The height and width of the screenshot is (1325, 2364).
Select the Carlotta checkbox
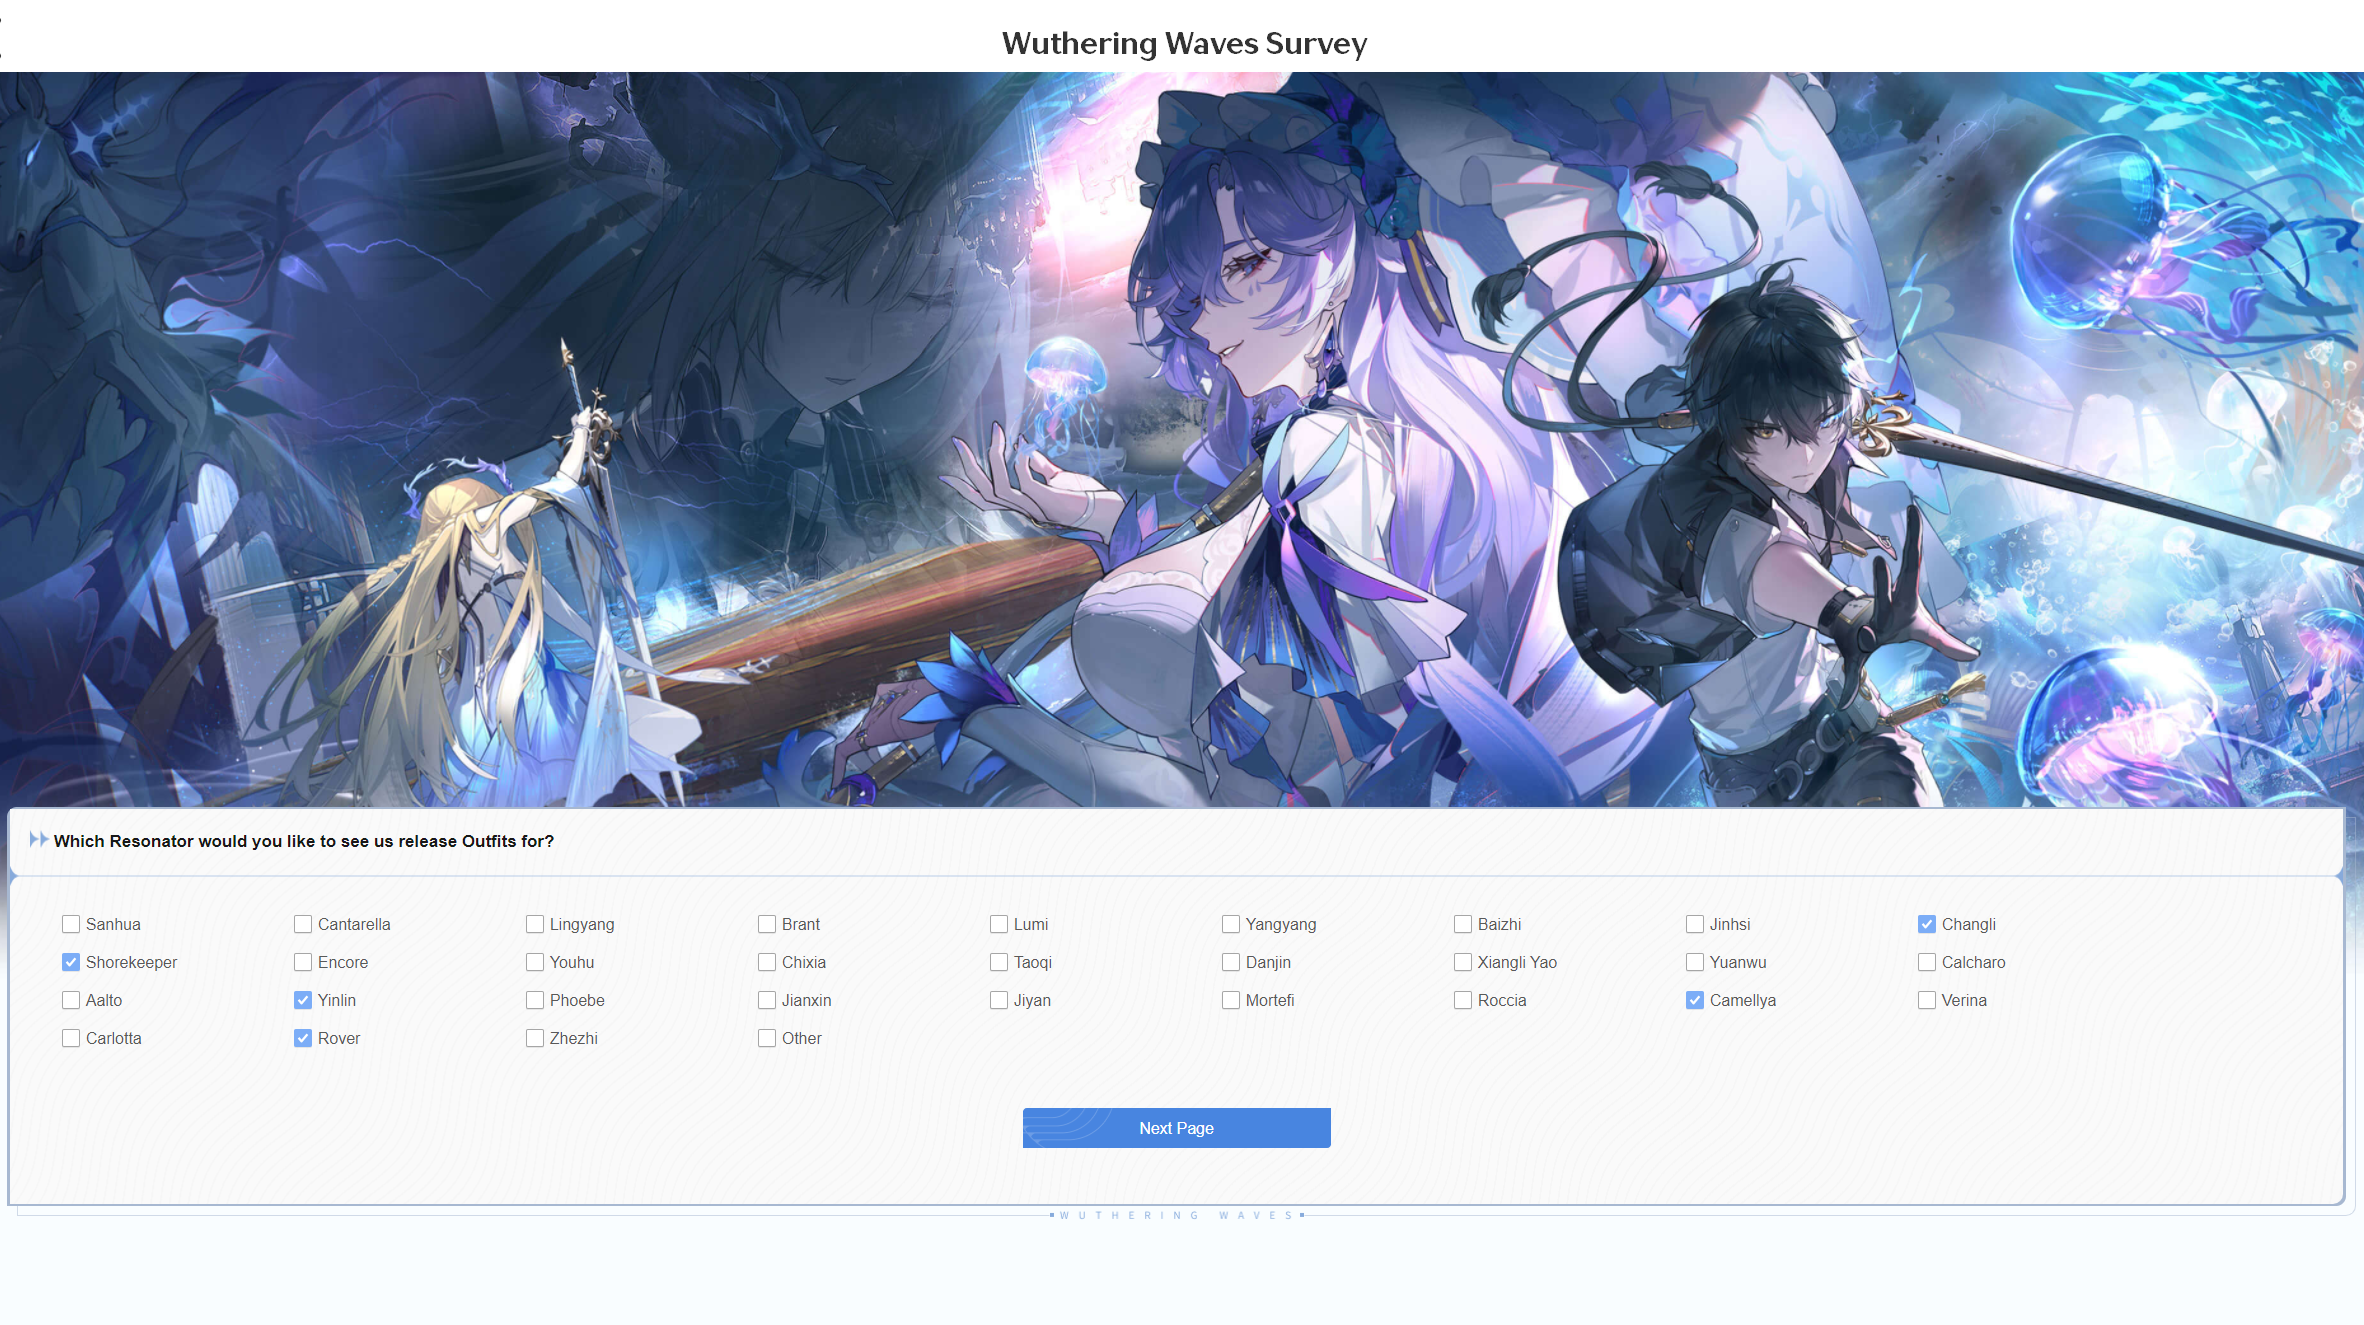(71, 1038)
